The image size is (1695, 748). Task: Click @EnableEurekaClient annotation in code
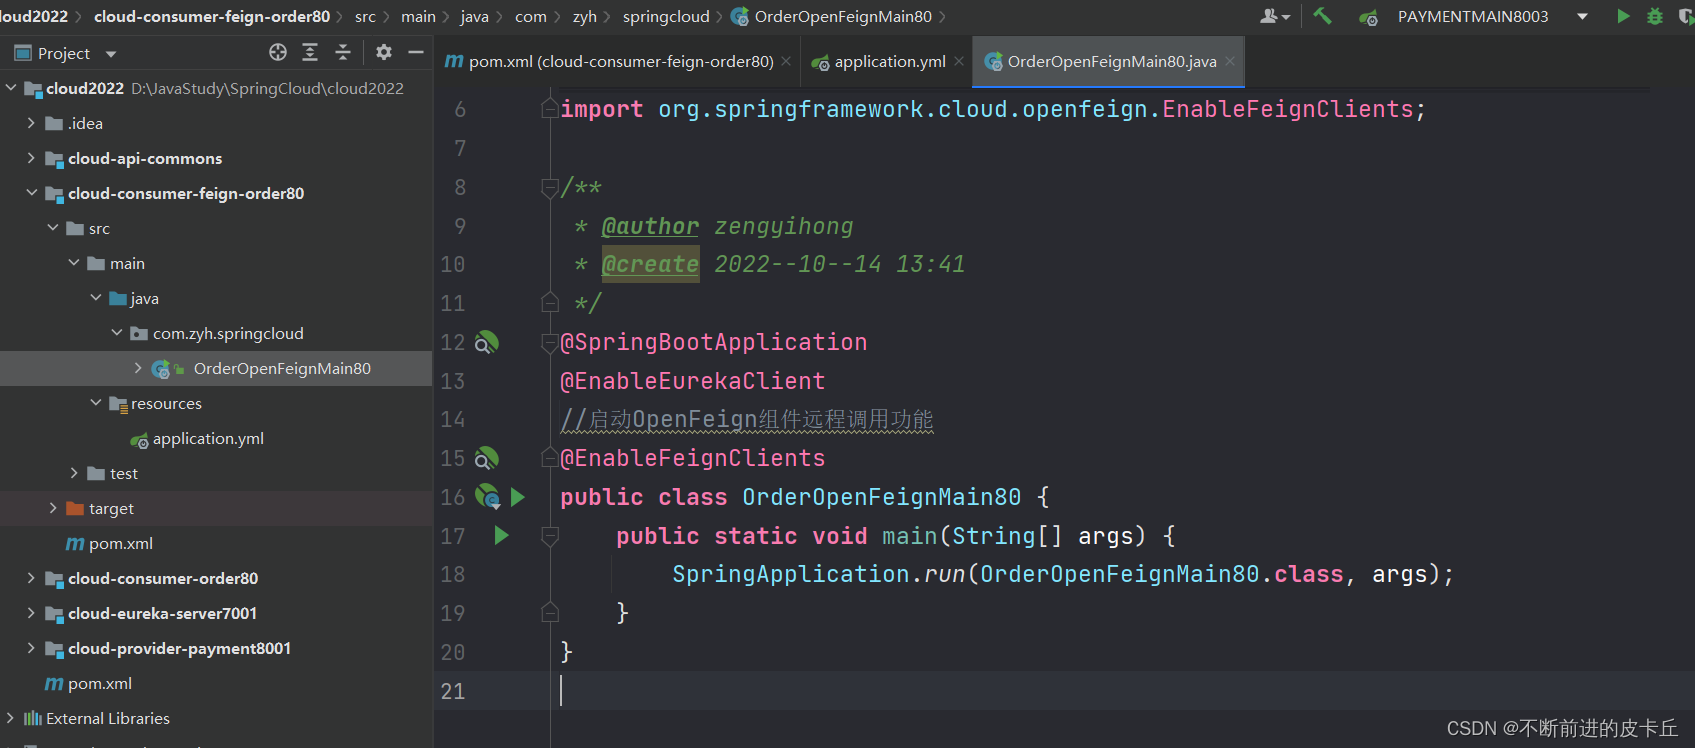click(x=692, y=381)
